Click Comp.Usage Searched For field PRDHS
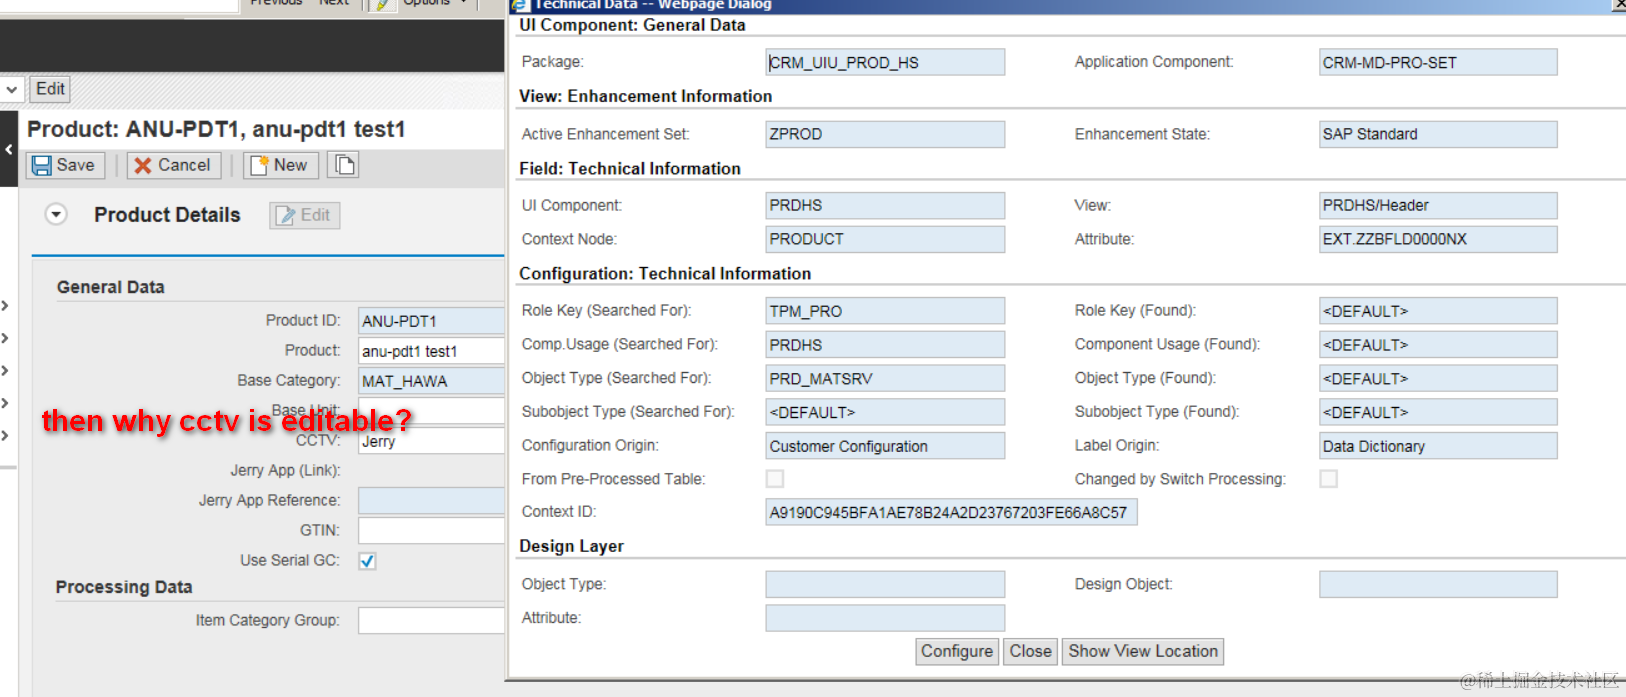Viewport: 1626px width, 697px height. pyautogui.click(x=885, y=345)
